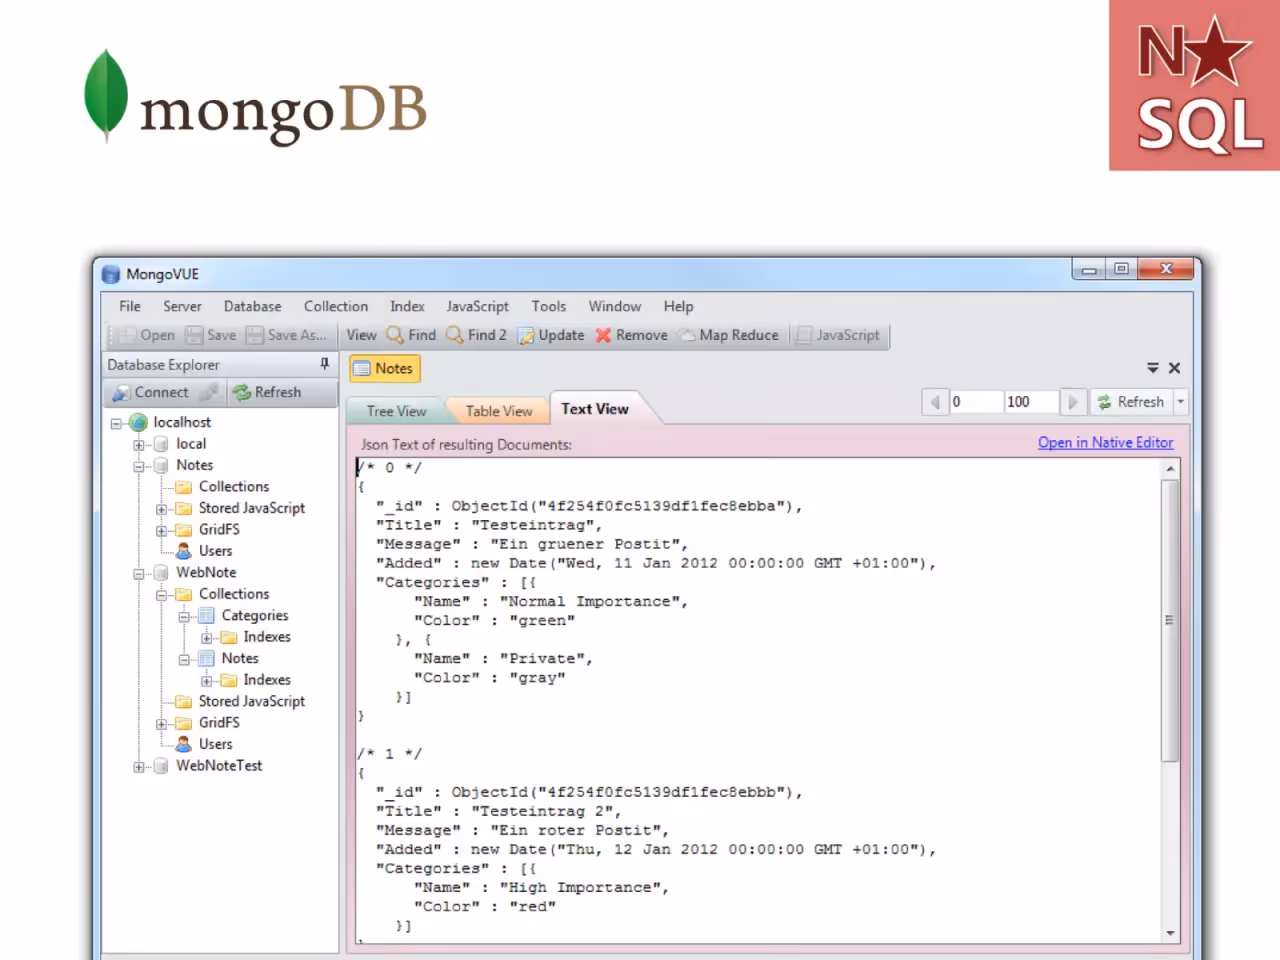1280x960 pixels.
Task: Pin the Database Explorer panel
Action: (x=324, y=364)
